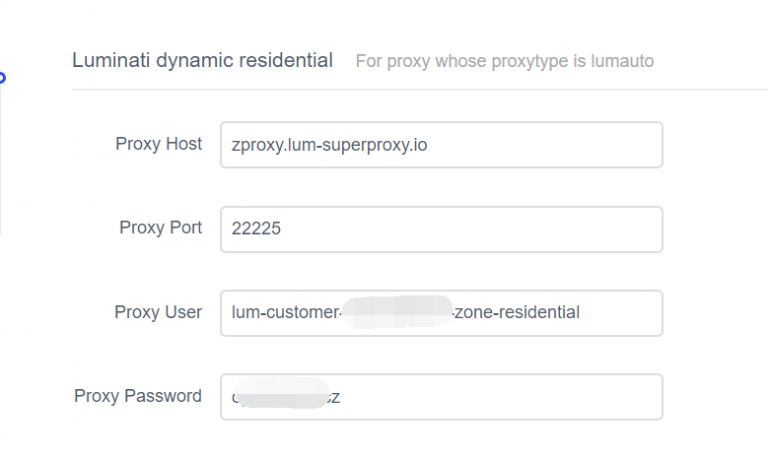This screenshot has width=768, height=459.
Task: Click the "lum-customer" text in Proxy User
Action: [x=284, y=313]
